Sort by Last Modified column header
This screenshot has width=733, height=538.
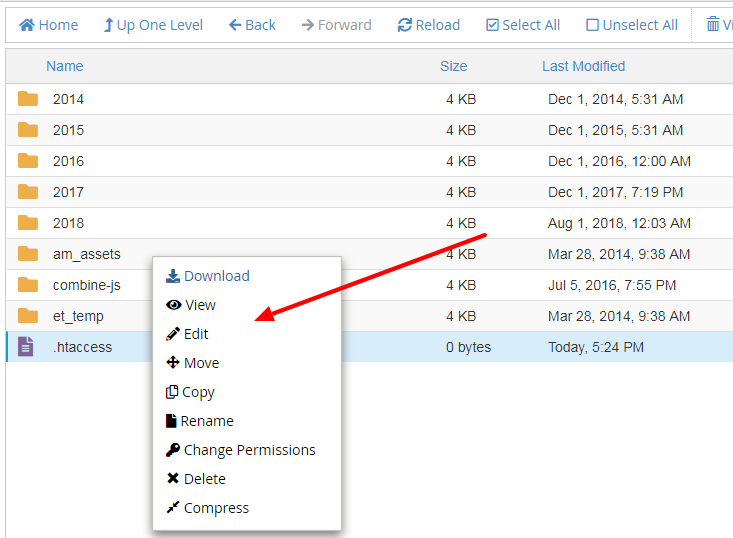[583, 66]
